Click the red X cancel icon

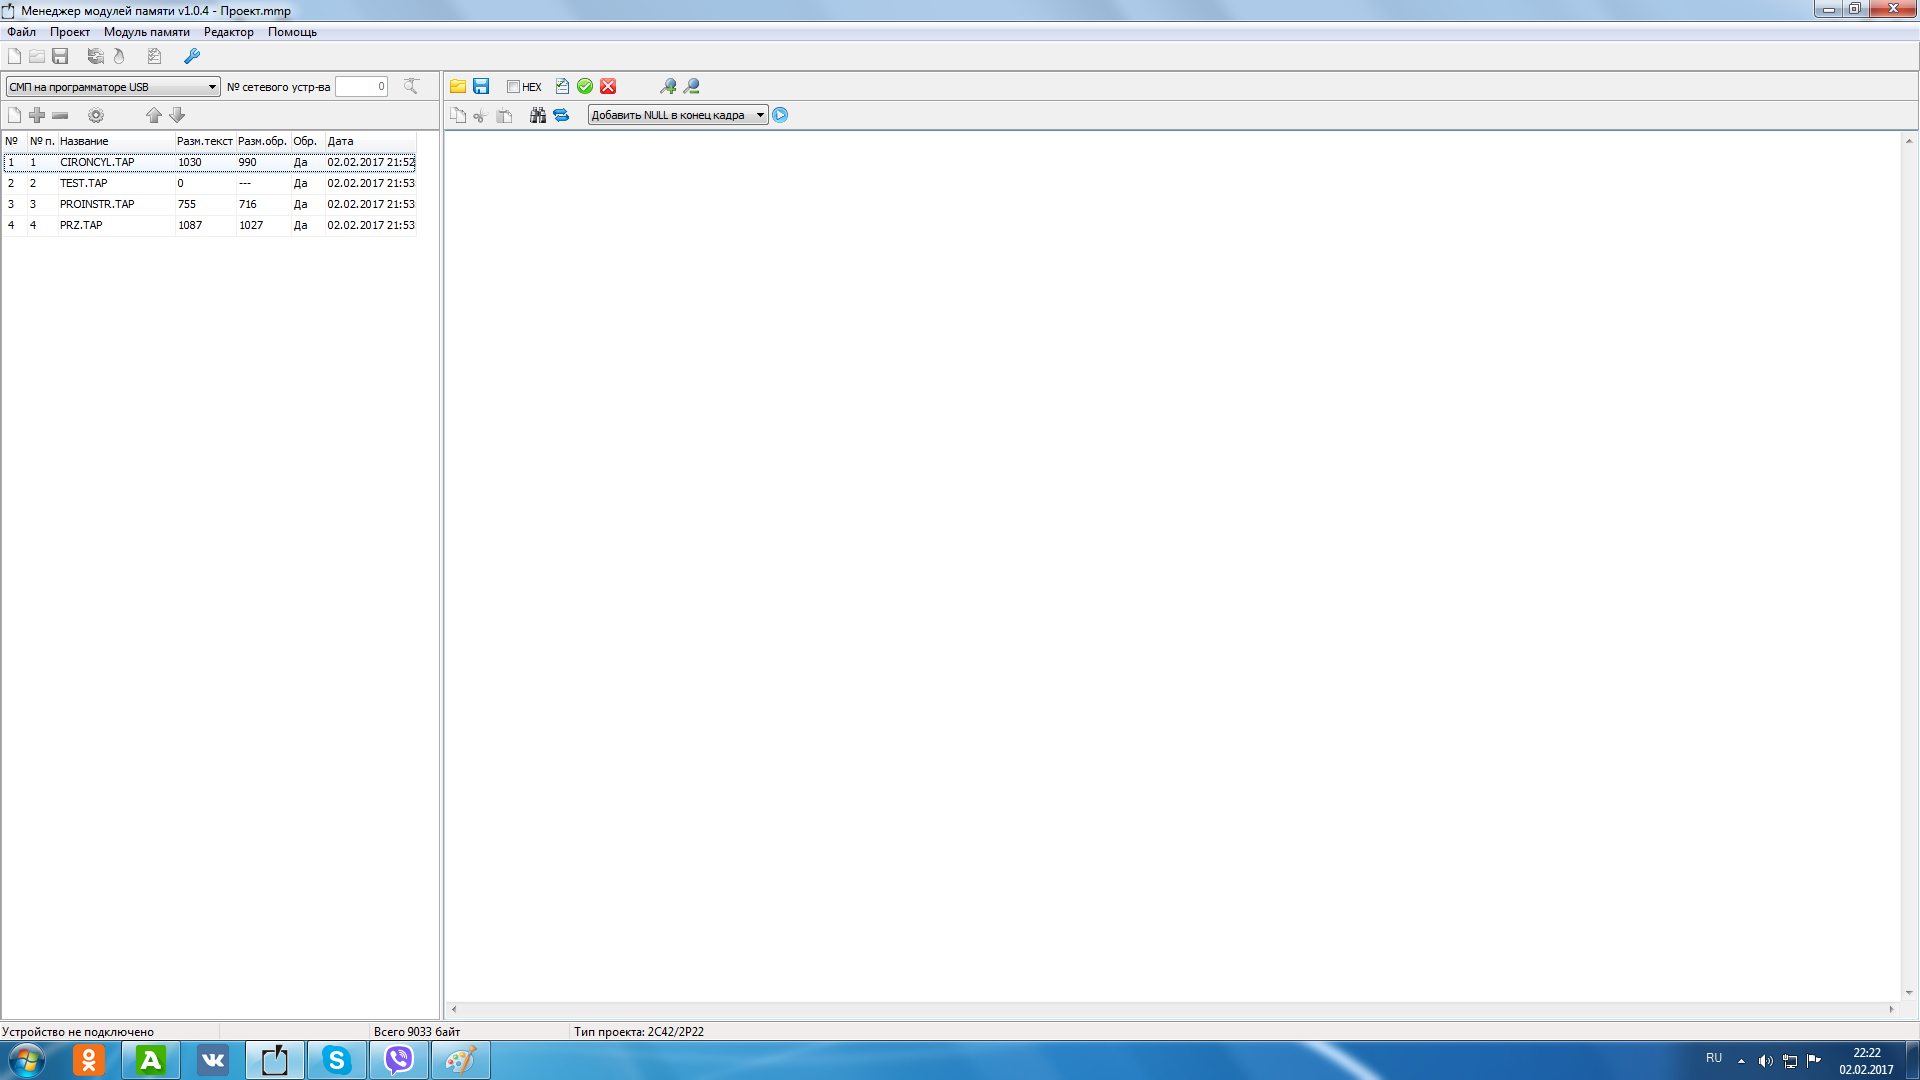[608, 86]
